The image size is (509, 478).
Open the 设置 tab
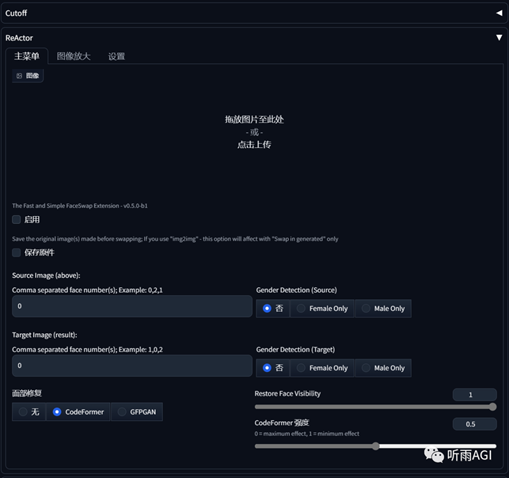pyautogui.click(x=116, y=56)
